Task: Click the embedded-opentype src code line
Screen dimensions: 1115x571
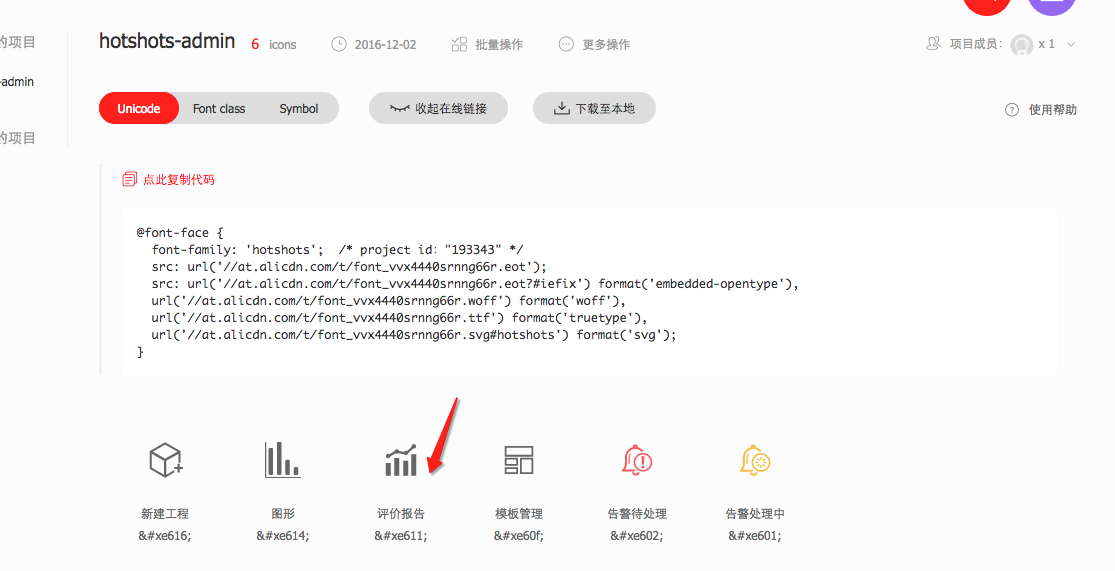Action: (x=475, y=284)
